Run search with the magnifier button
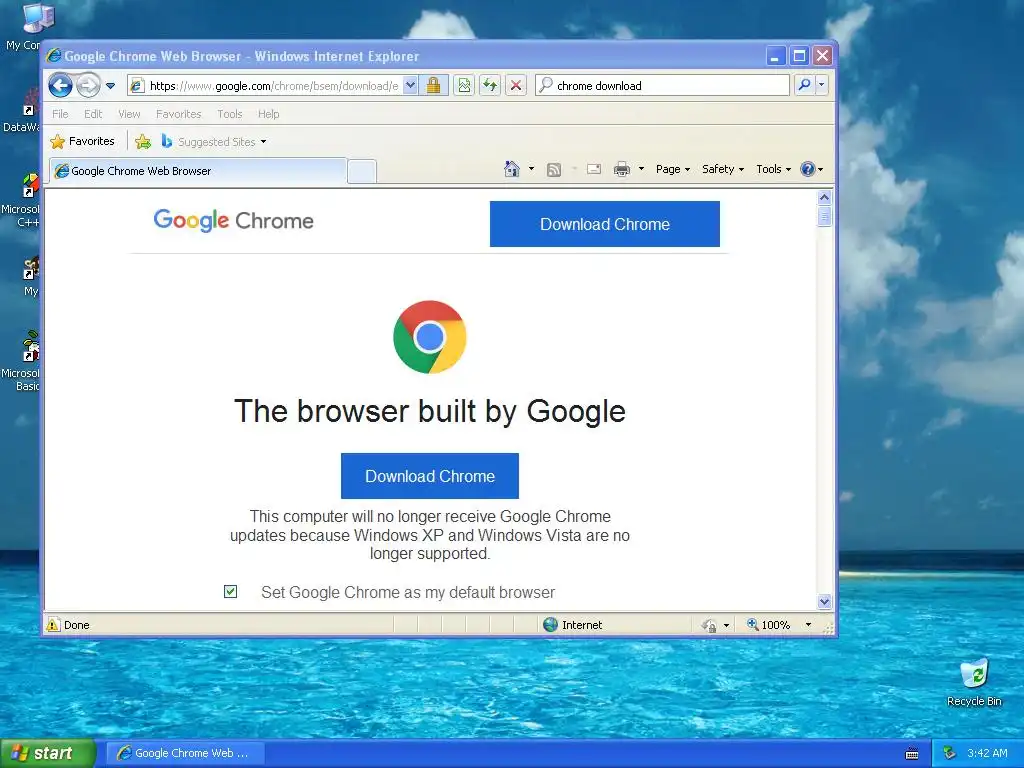The height and width of the screenshot is (768, 1024). click(x=805, y=85)
